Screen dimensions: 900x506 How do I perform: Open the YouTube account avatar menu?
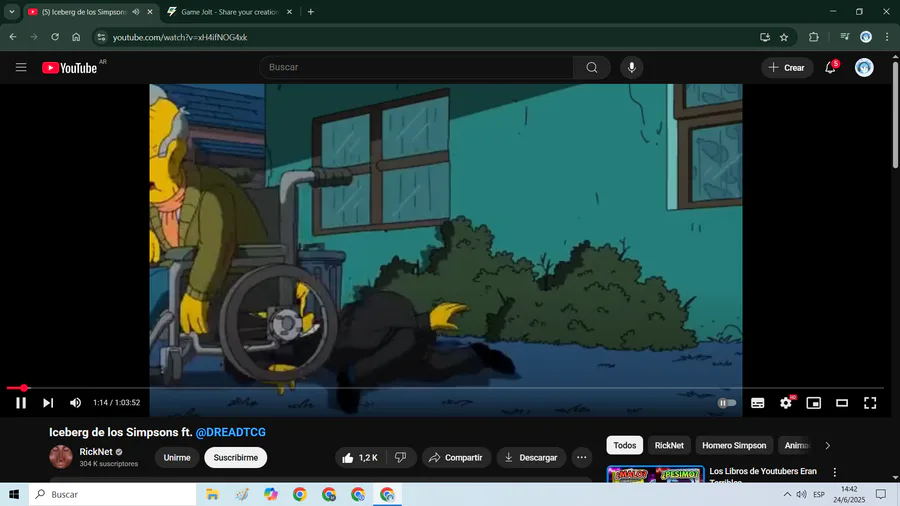coord(864,68)
